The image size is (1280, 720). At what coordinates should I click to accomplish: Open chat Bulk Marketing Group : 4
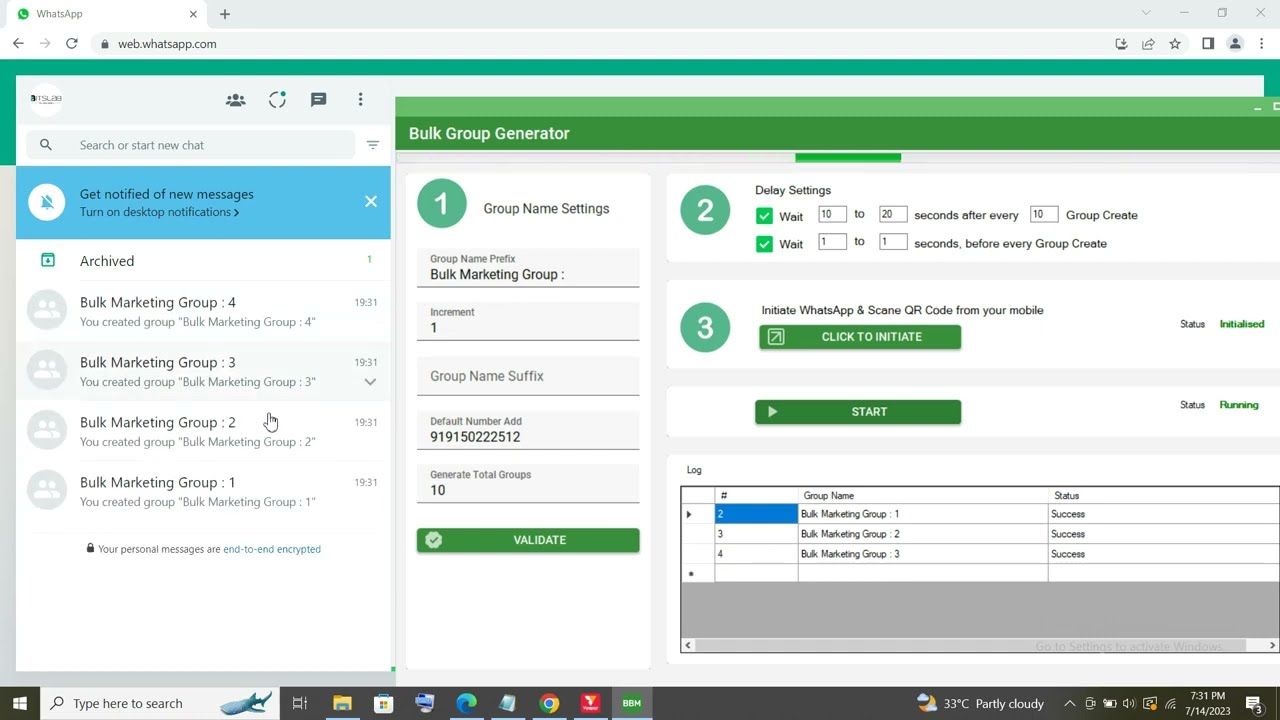tap(203, 311)
